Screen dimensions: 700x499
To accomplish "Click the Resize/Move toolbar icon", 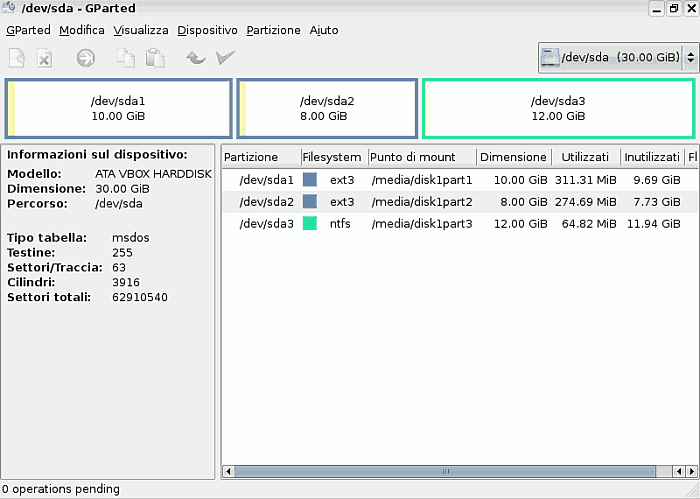I will click(x=86, y=58).
